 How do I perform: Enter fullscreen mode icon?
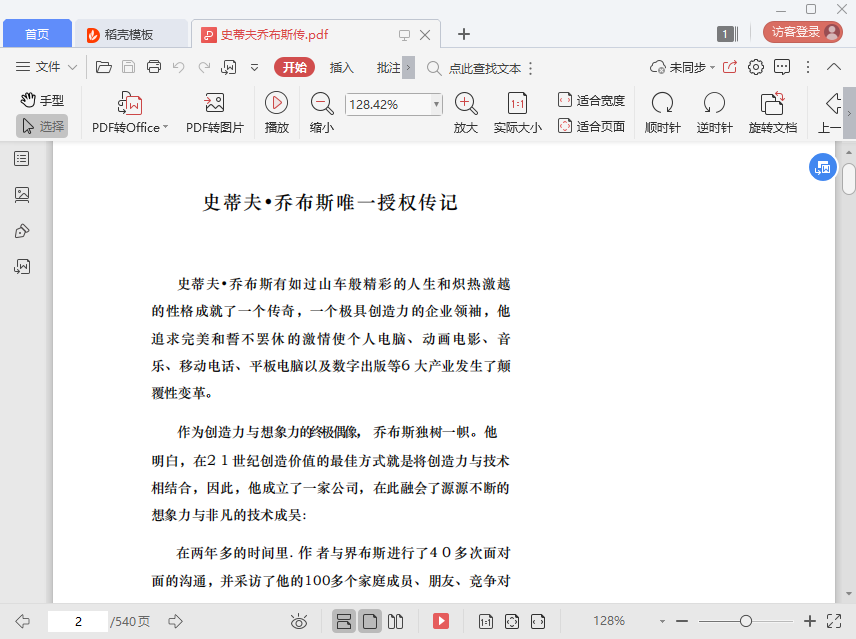click(834, 621)
